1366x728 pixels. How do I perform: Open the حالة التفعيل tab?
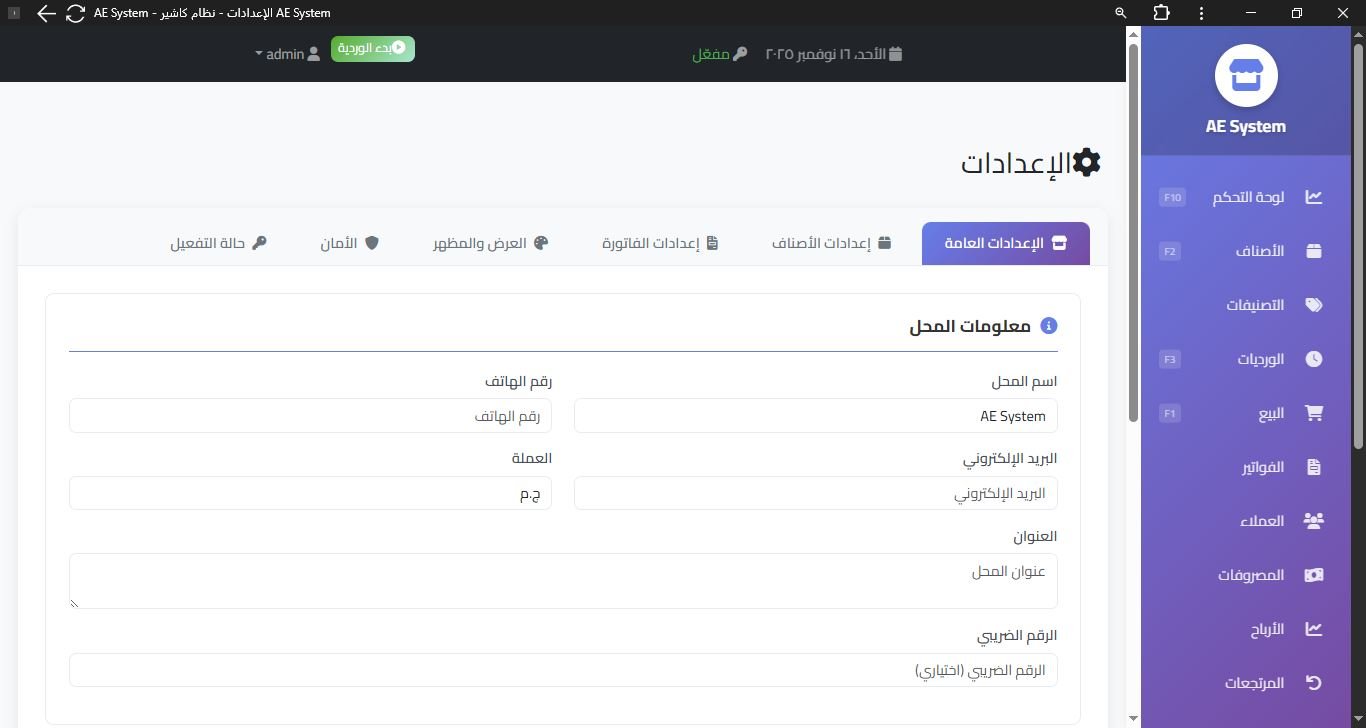[219, 243]
